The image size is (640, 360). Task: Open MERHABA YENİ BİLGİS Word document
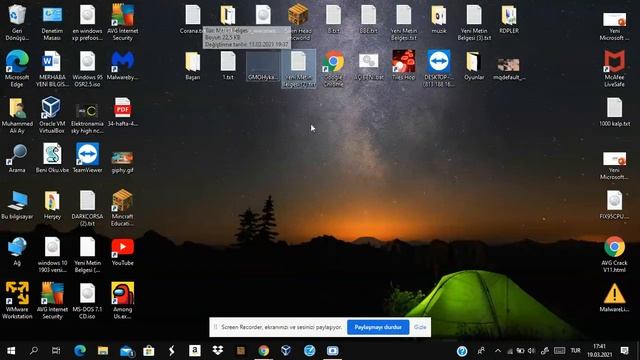pyautogui.click(x=52, y=69)
